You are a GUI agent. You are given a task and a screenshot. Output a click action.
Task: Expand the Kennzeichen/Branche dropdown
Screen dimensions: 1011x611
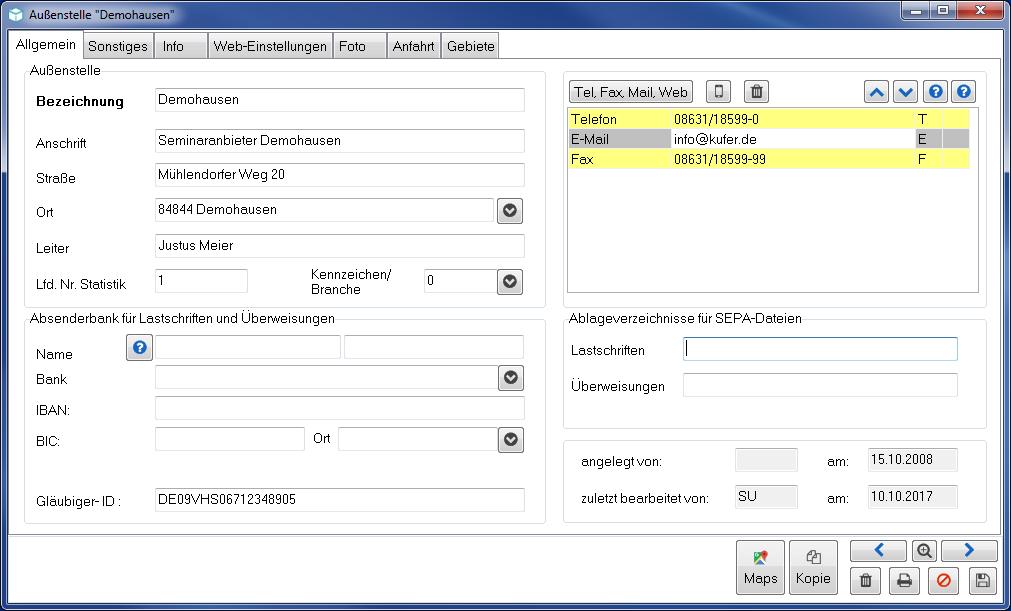tap(510, 282)
